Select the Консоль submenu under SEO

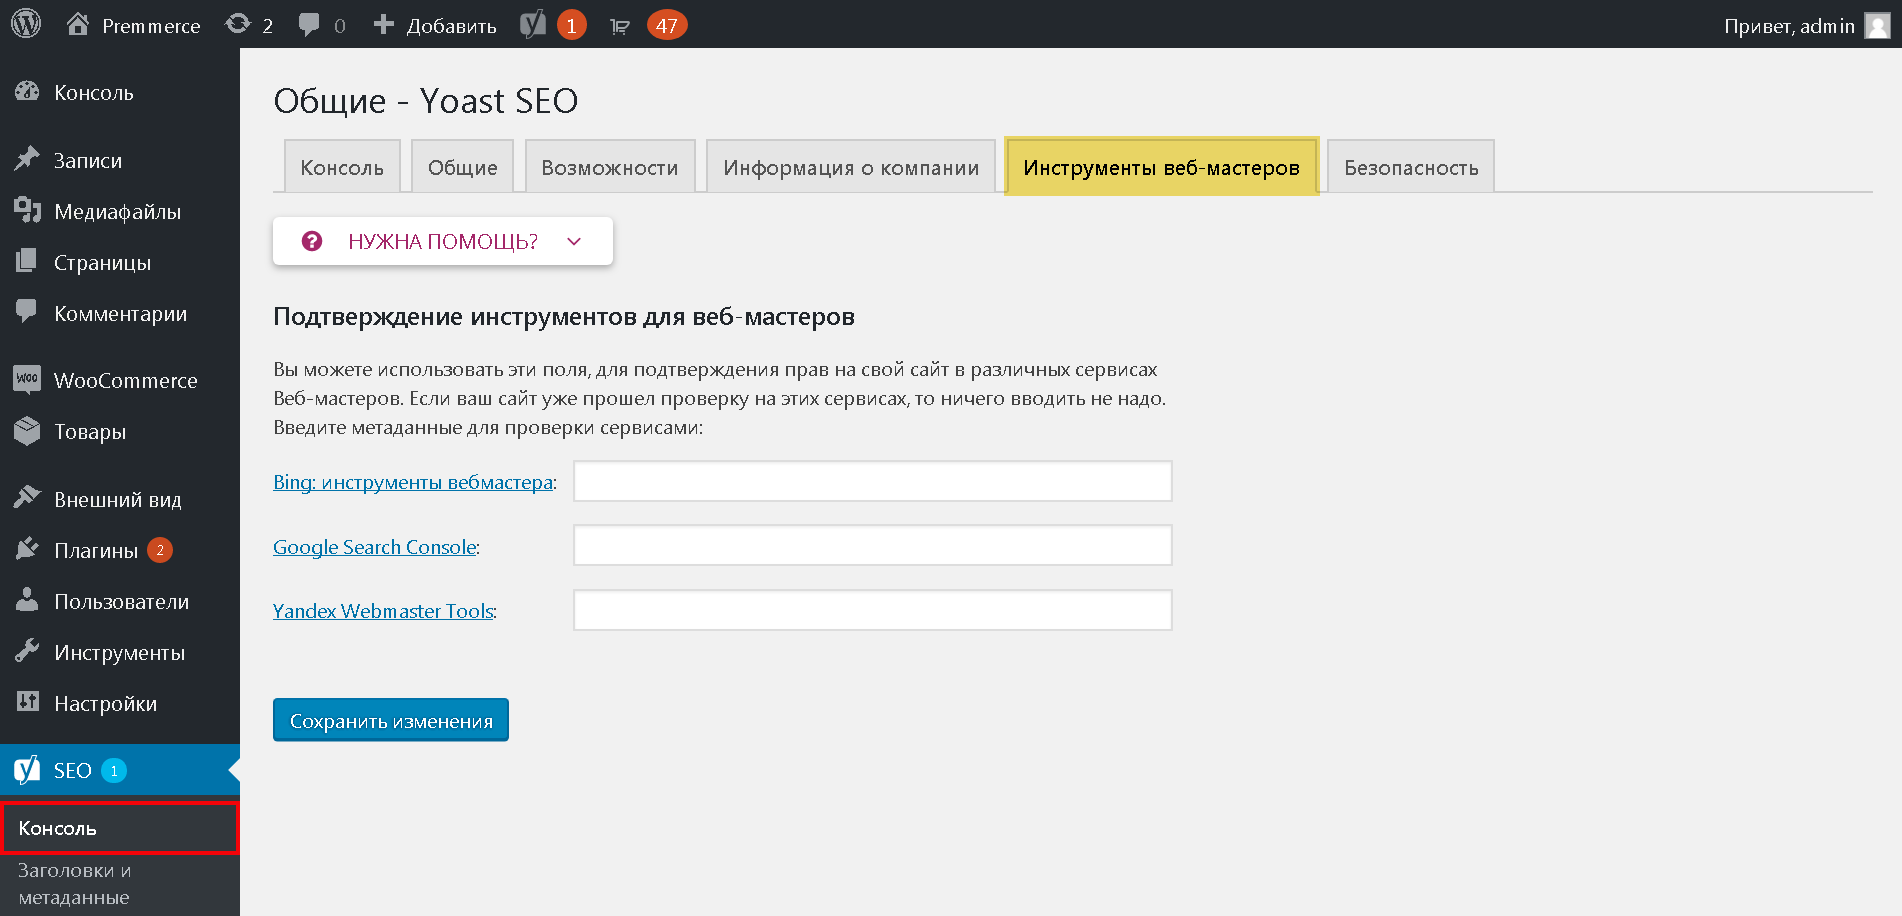119,828
